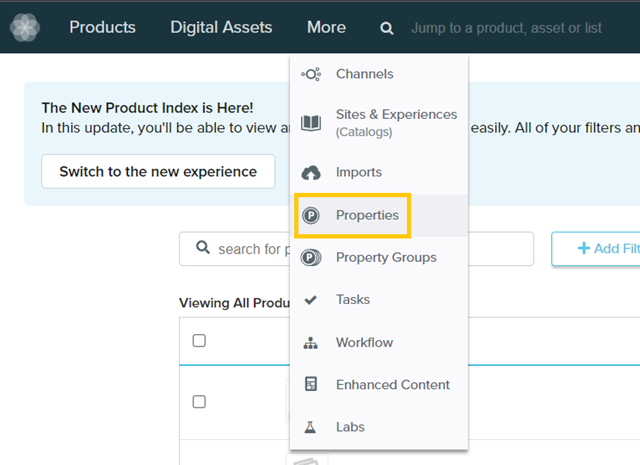
Task: Click the Properties circle-P icon
Action: [x=311, y=216]
